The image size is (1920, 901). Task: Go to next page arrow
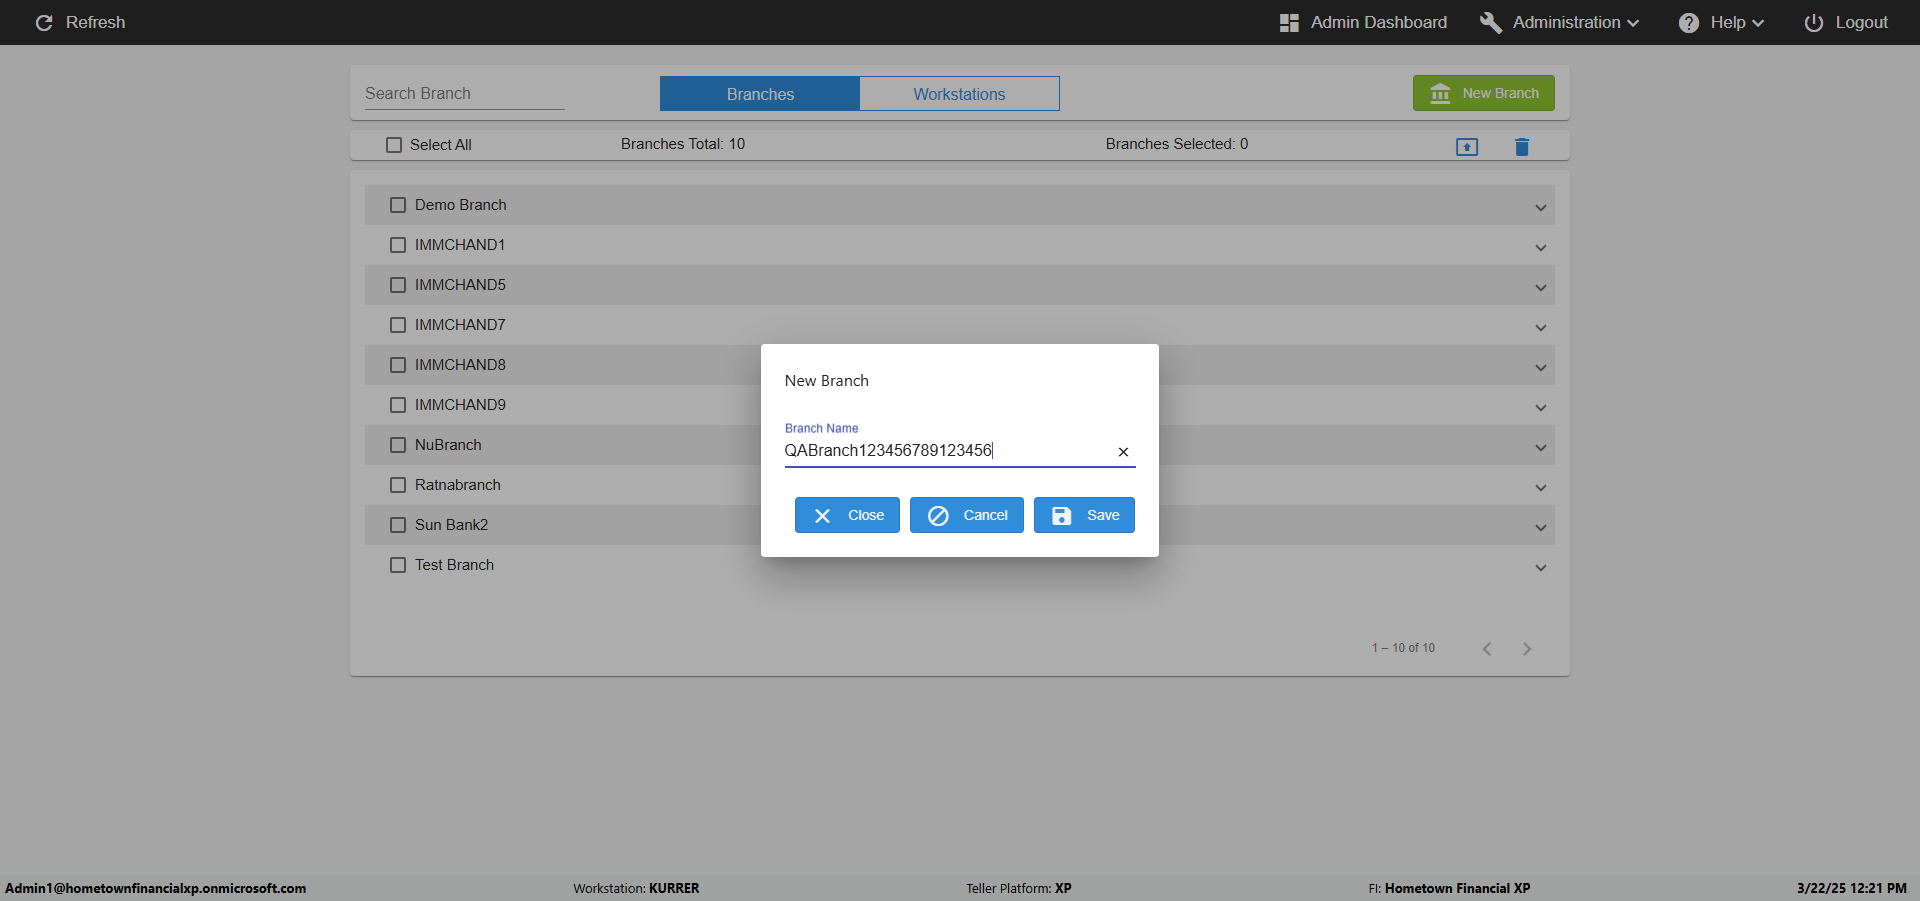pos(1527,649)
